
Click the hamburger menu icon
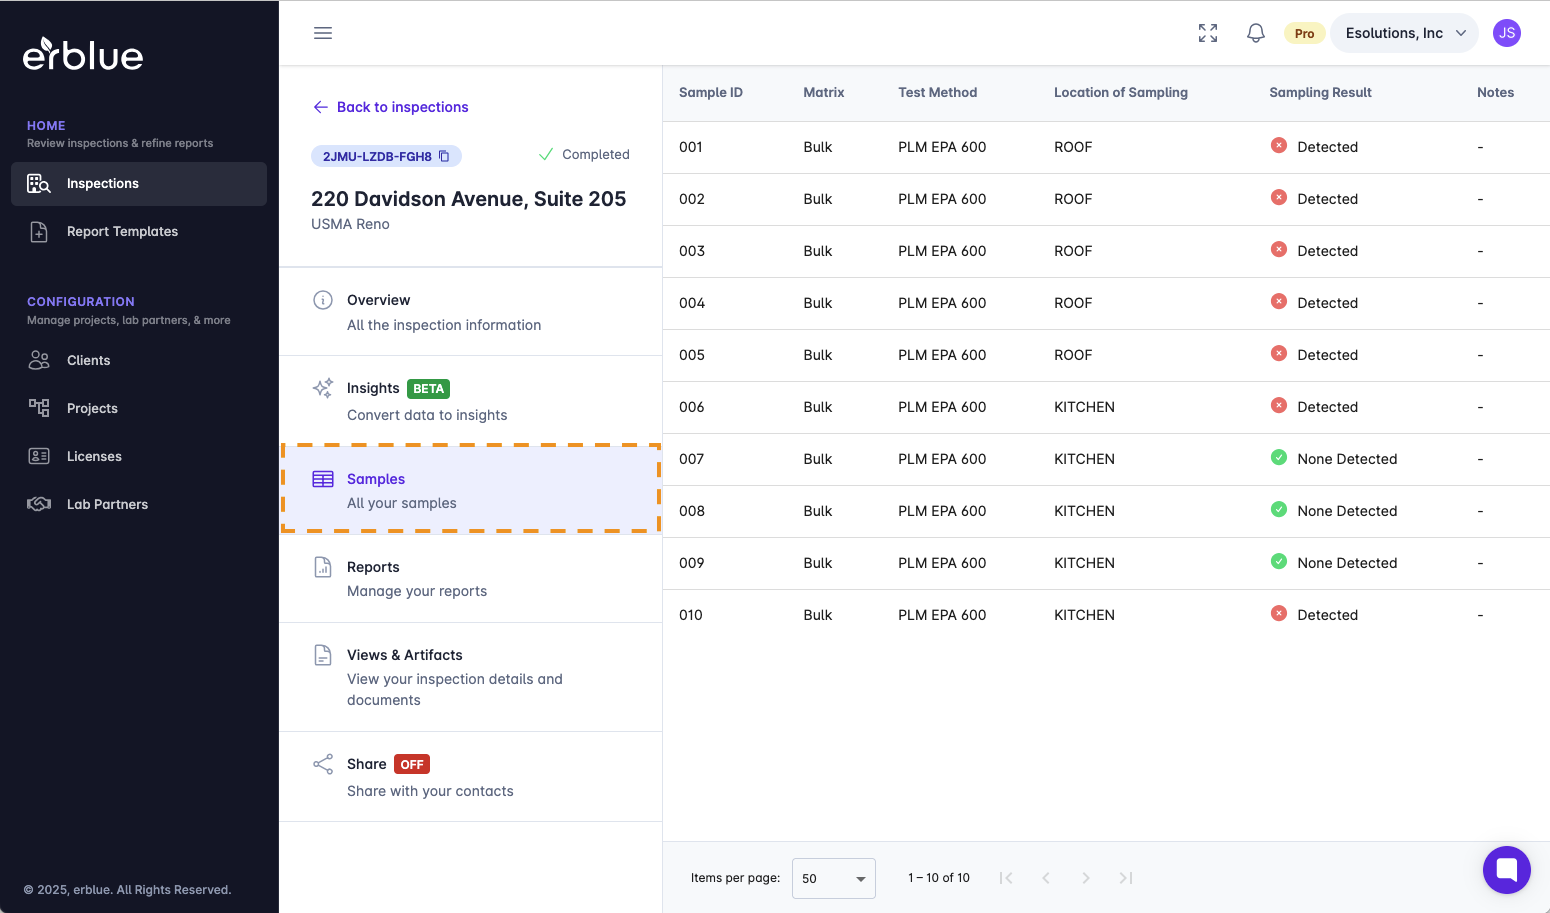pyautogui.click(x=323, y=33)
